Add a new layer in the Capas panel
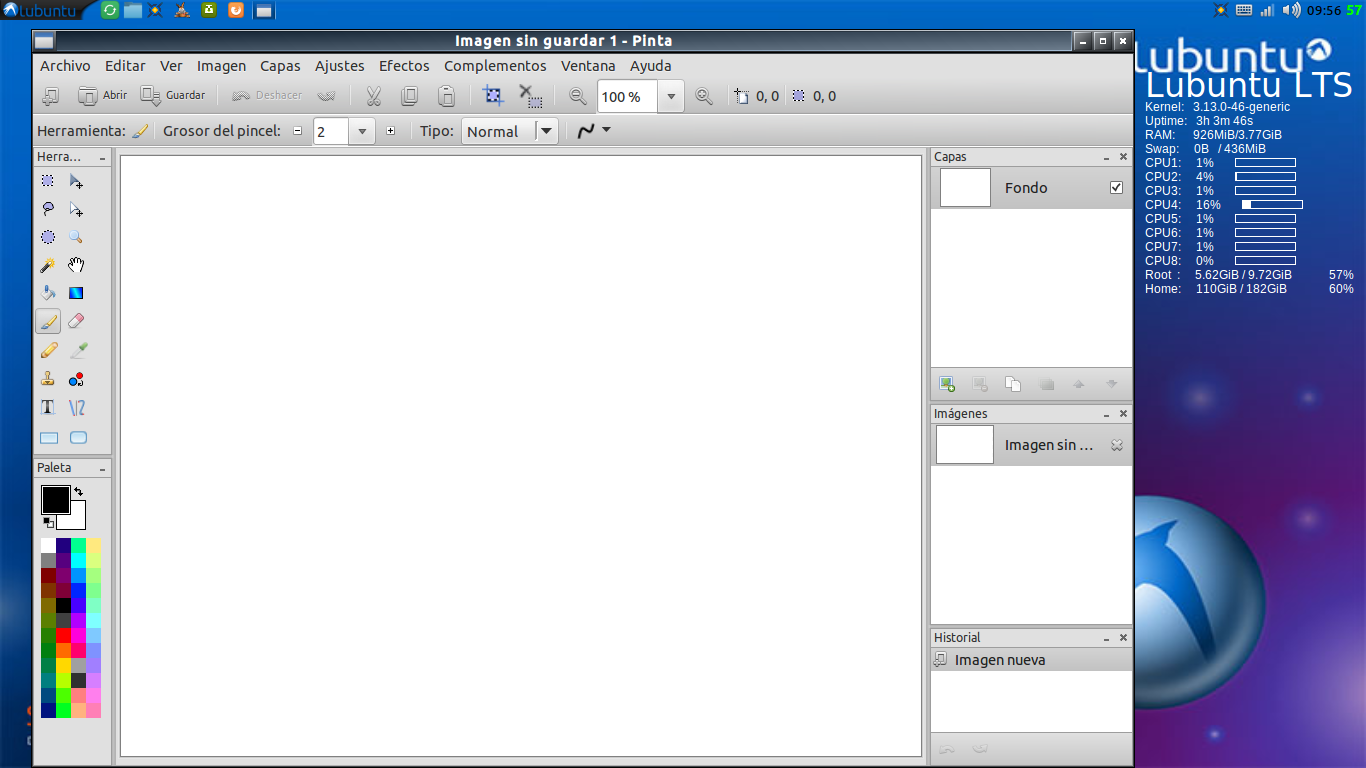Screen dimensions: 1366x768 point(947,383)
